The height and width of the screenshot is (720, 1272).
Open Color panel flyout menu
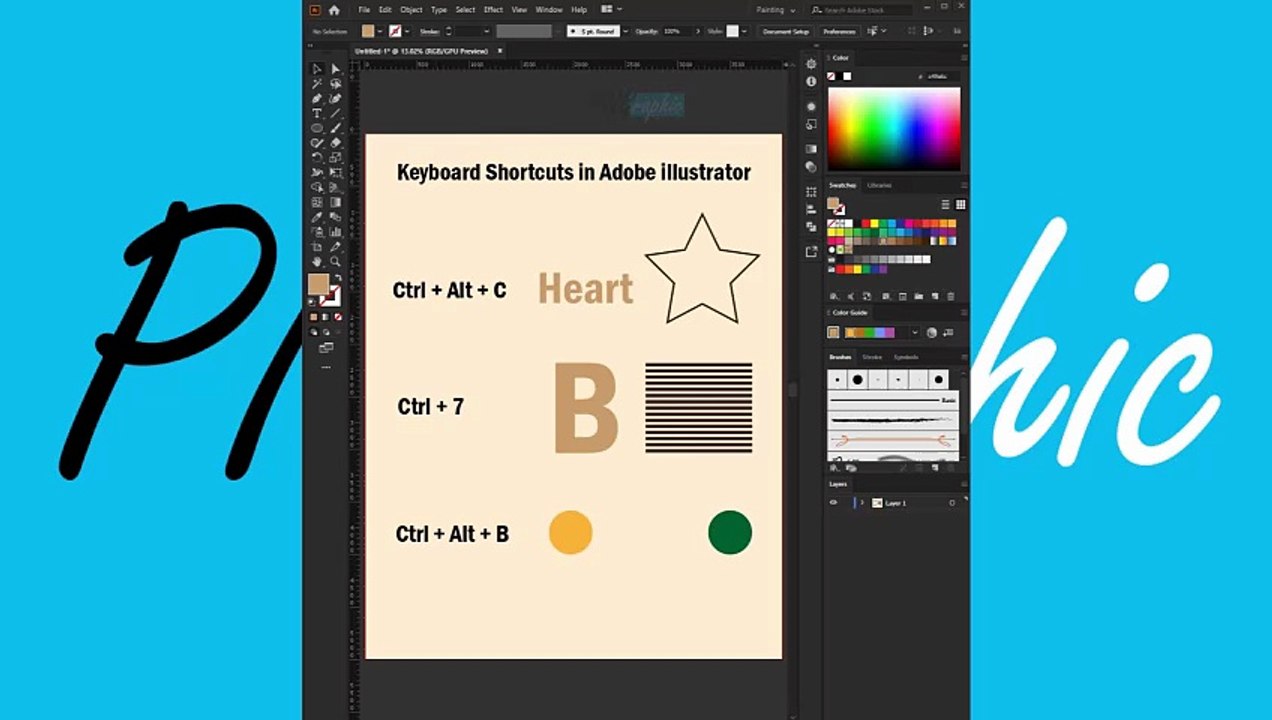(x=964, y=58)
